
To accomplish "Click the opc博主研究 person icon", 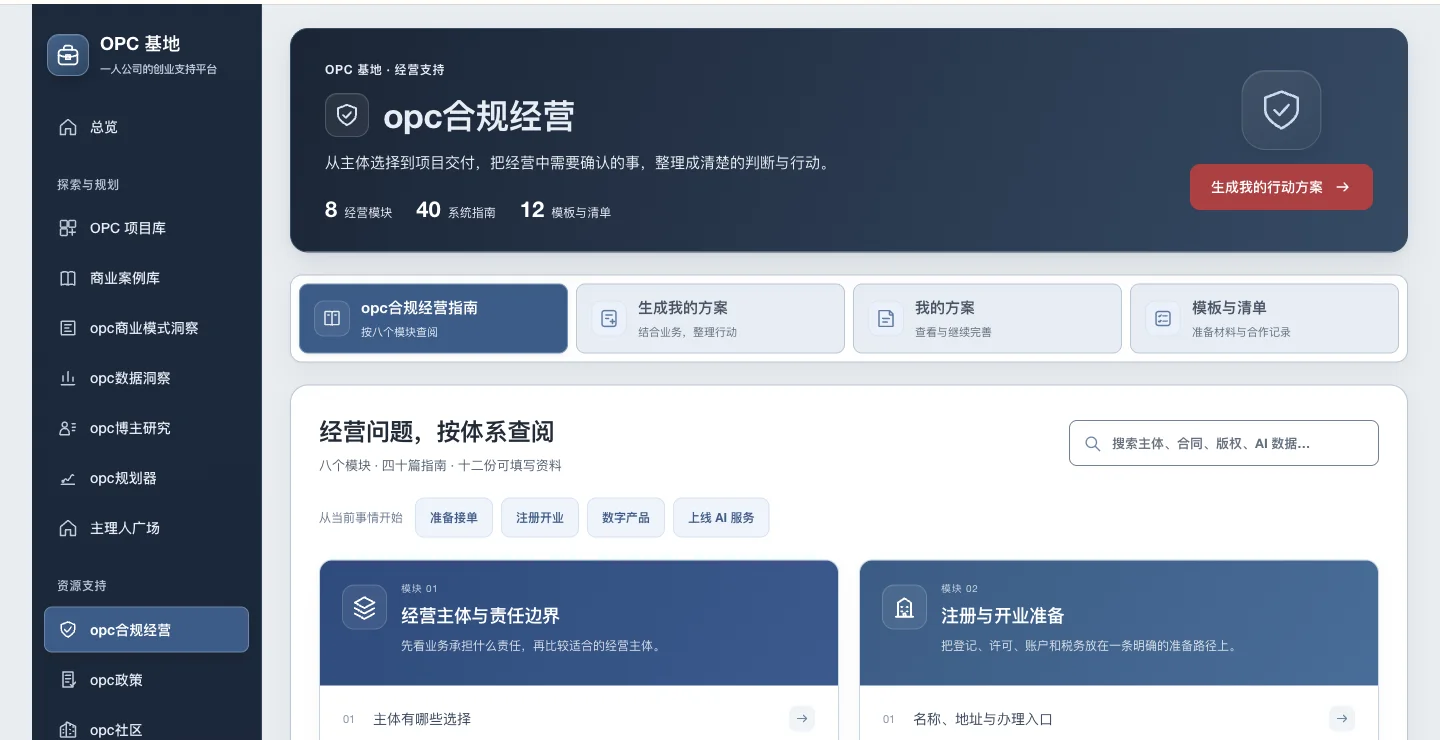I will coord(68,428).
